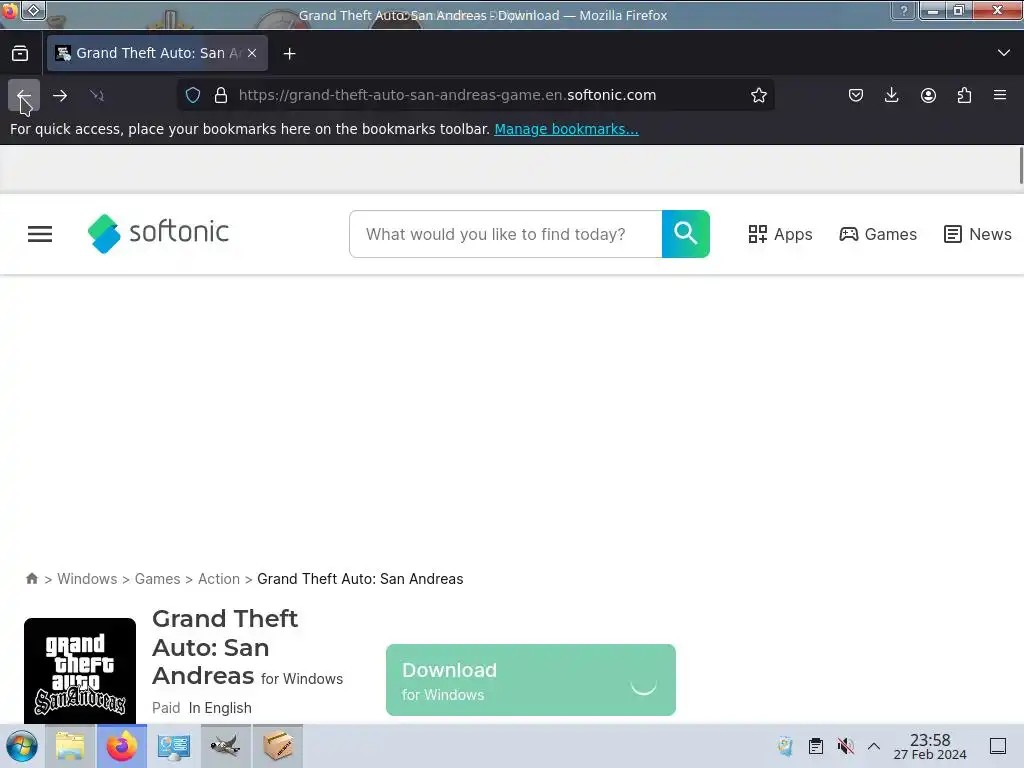The width and height of the screenshot is (1024, 768).
Task: Open system settings taskbar icon
Action: click(x=174, y=746)
